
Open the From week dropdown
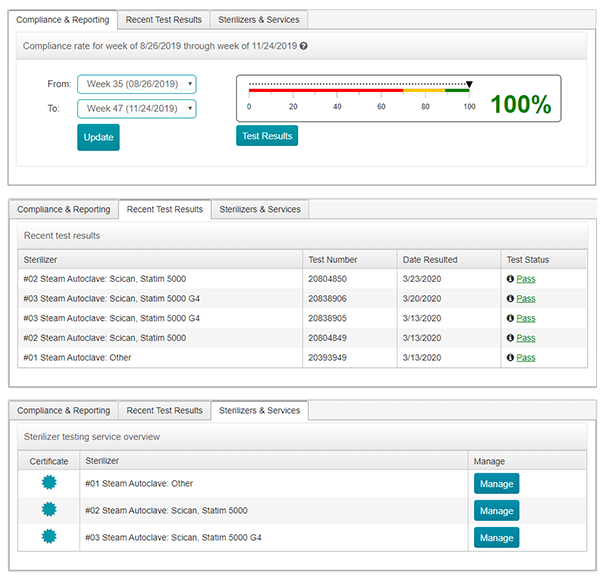coord(137,84)
